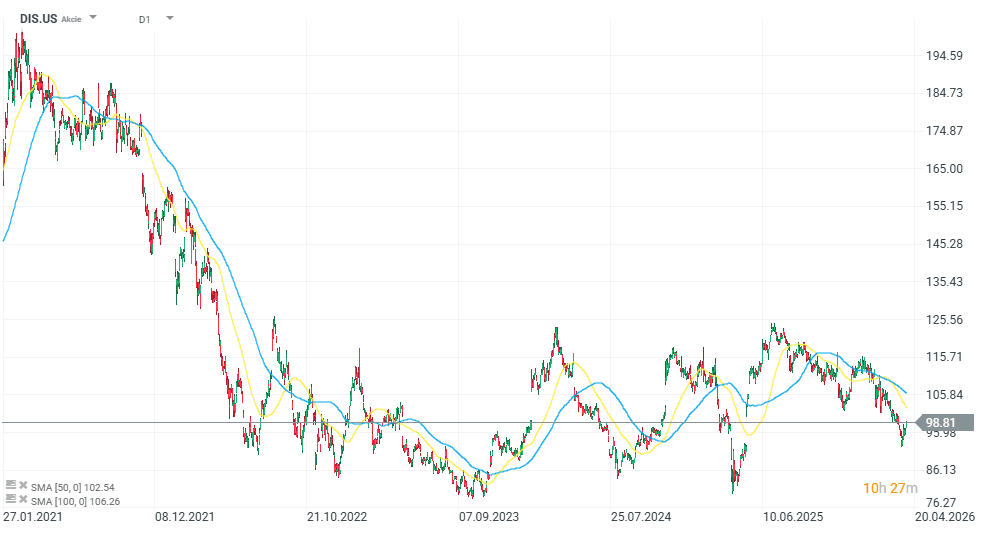
Task: Expand the DIS.US symbol dropdown arrow
Action: [93, 18]
